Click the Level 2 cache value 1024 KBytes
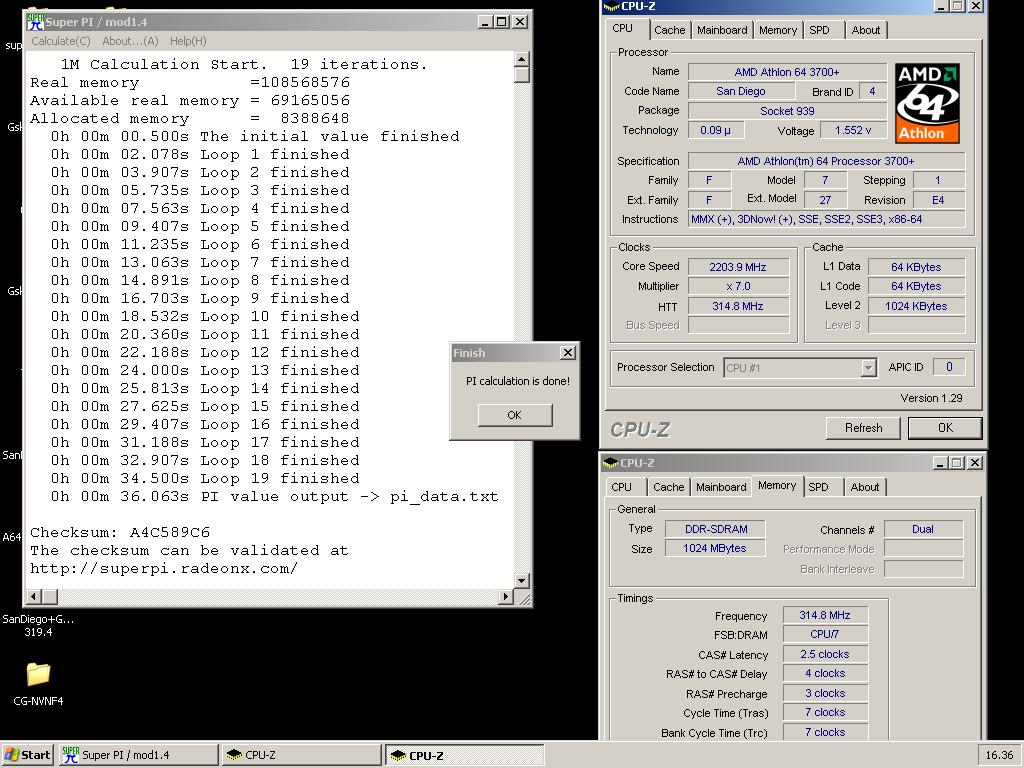1024x768 pixels. 916,306
